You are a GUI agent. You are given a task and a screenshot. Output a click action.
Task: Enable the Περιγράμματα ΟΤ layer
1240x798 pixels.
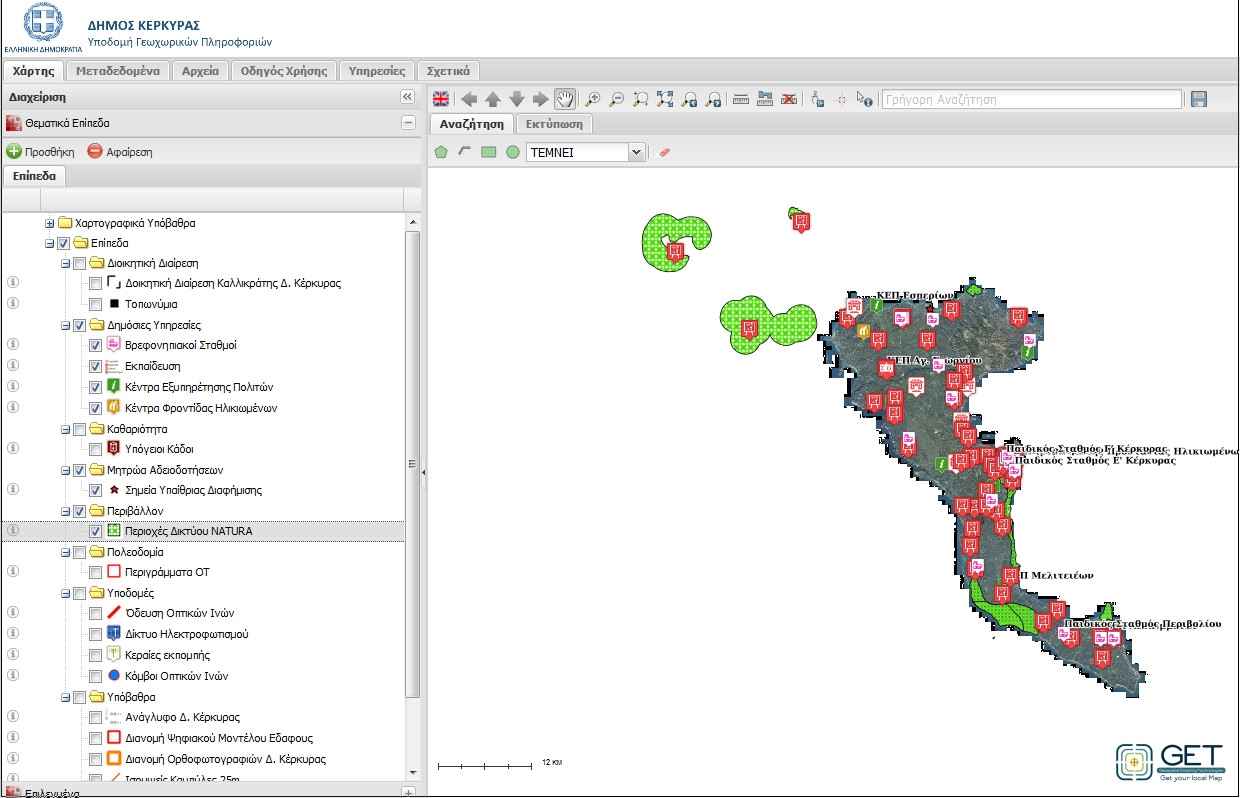(x=95, y=572)
